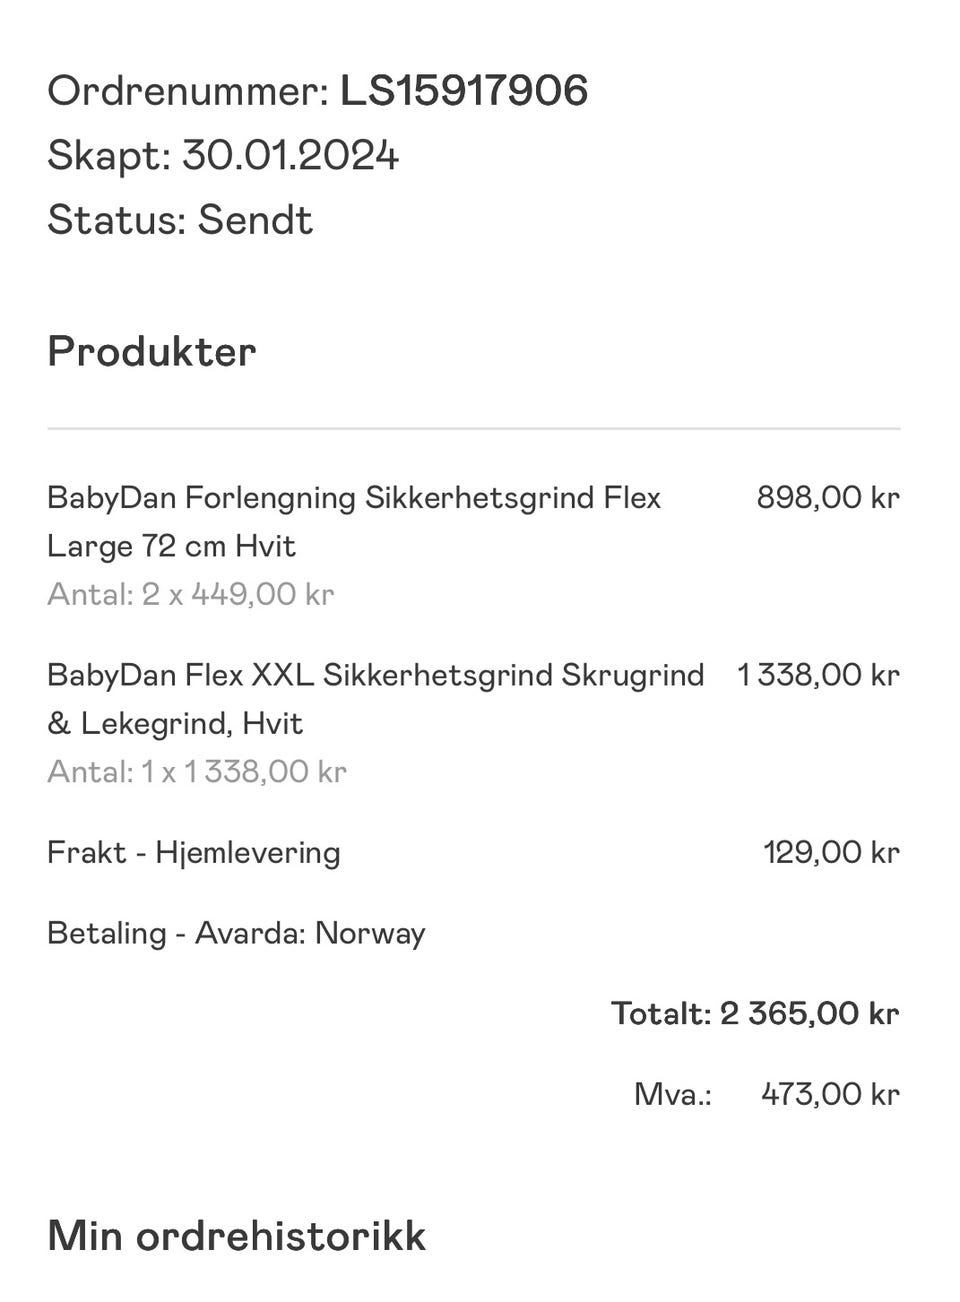Click the 1 338,00 kr line price
This screenshot has width=960, height=1302.
click(x=819, y=675)
